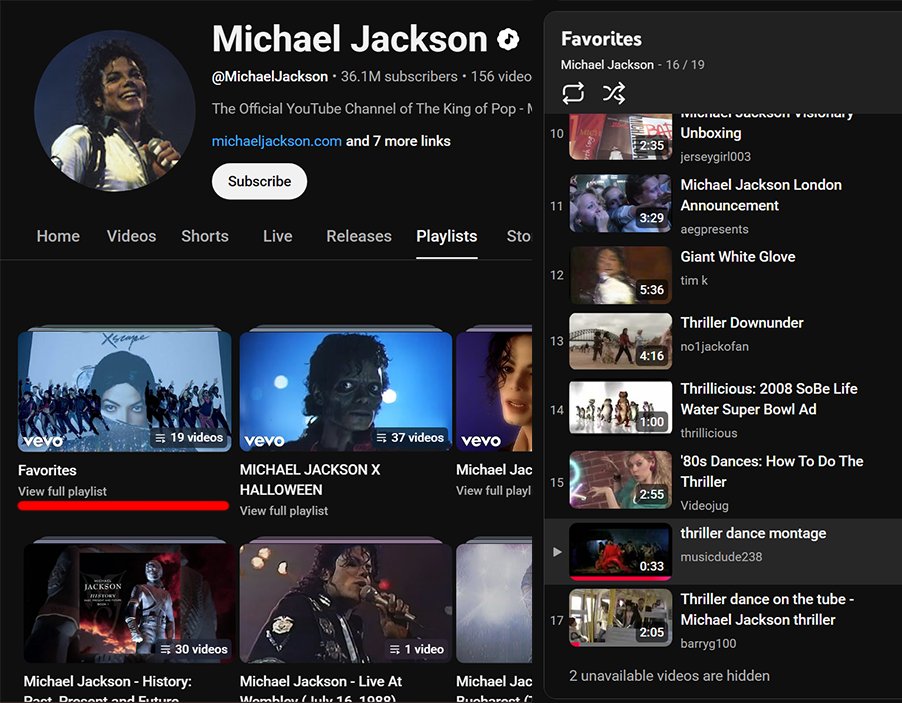Screen dimensions: 902x703
Task: Play Michael Jackson London Announcement thumbnail
Action: [621, 204]
